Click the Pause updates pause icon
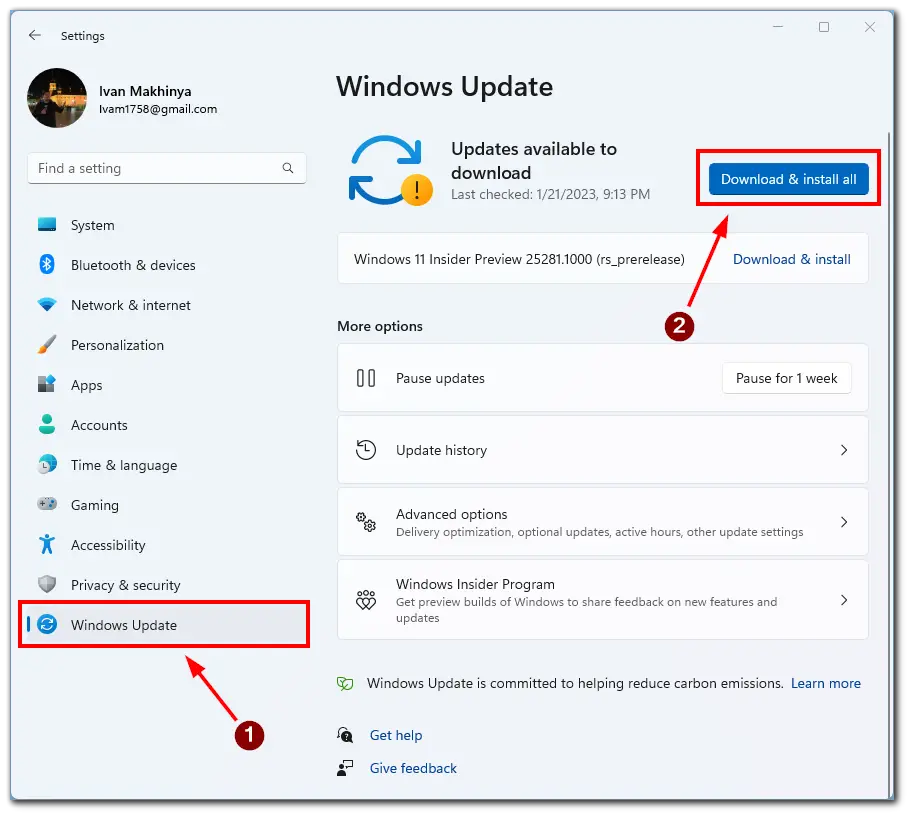Image resolution: width=912 pixels, height=818 pixels. point(366,378)
